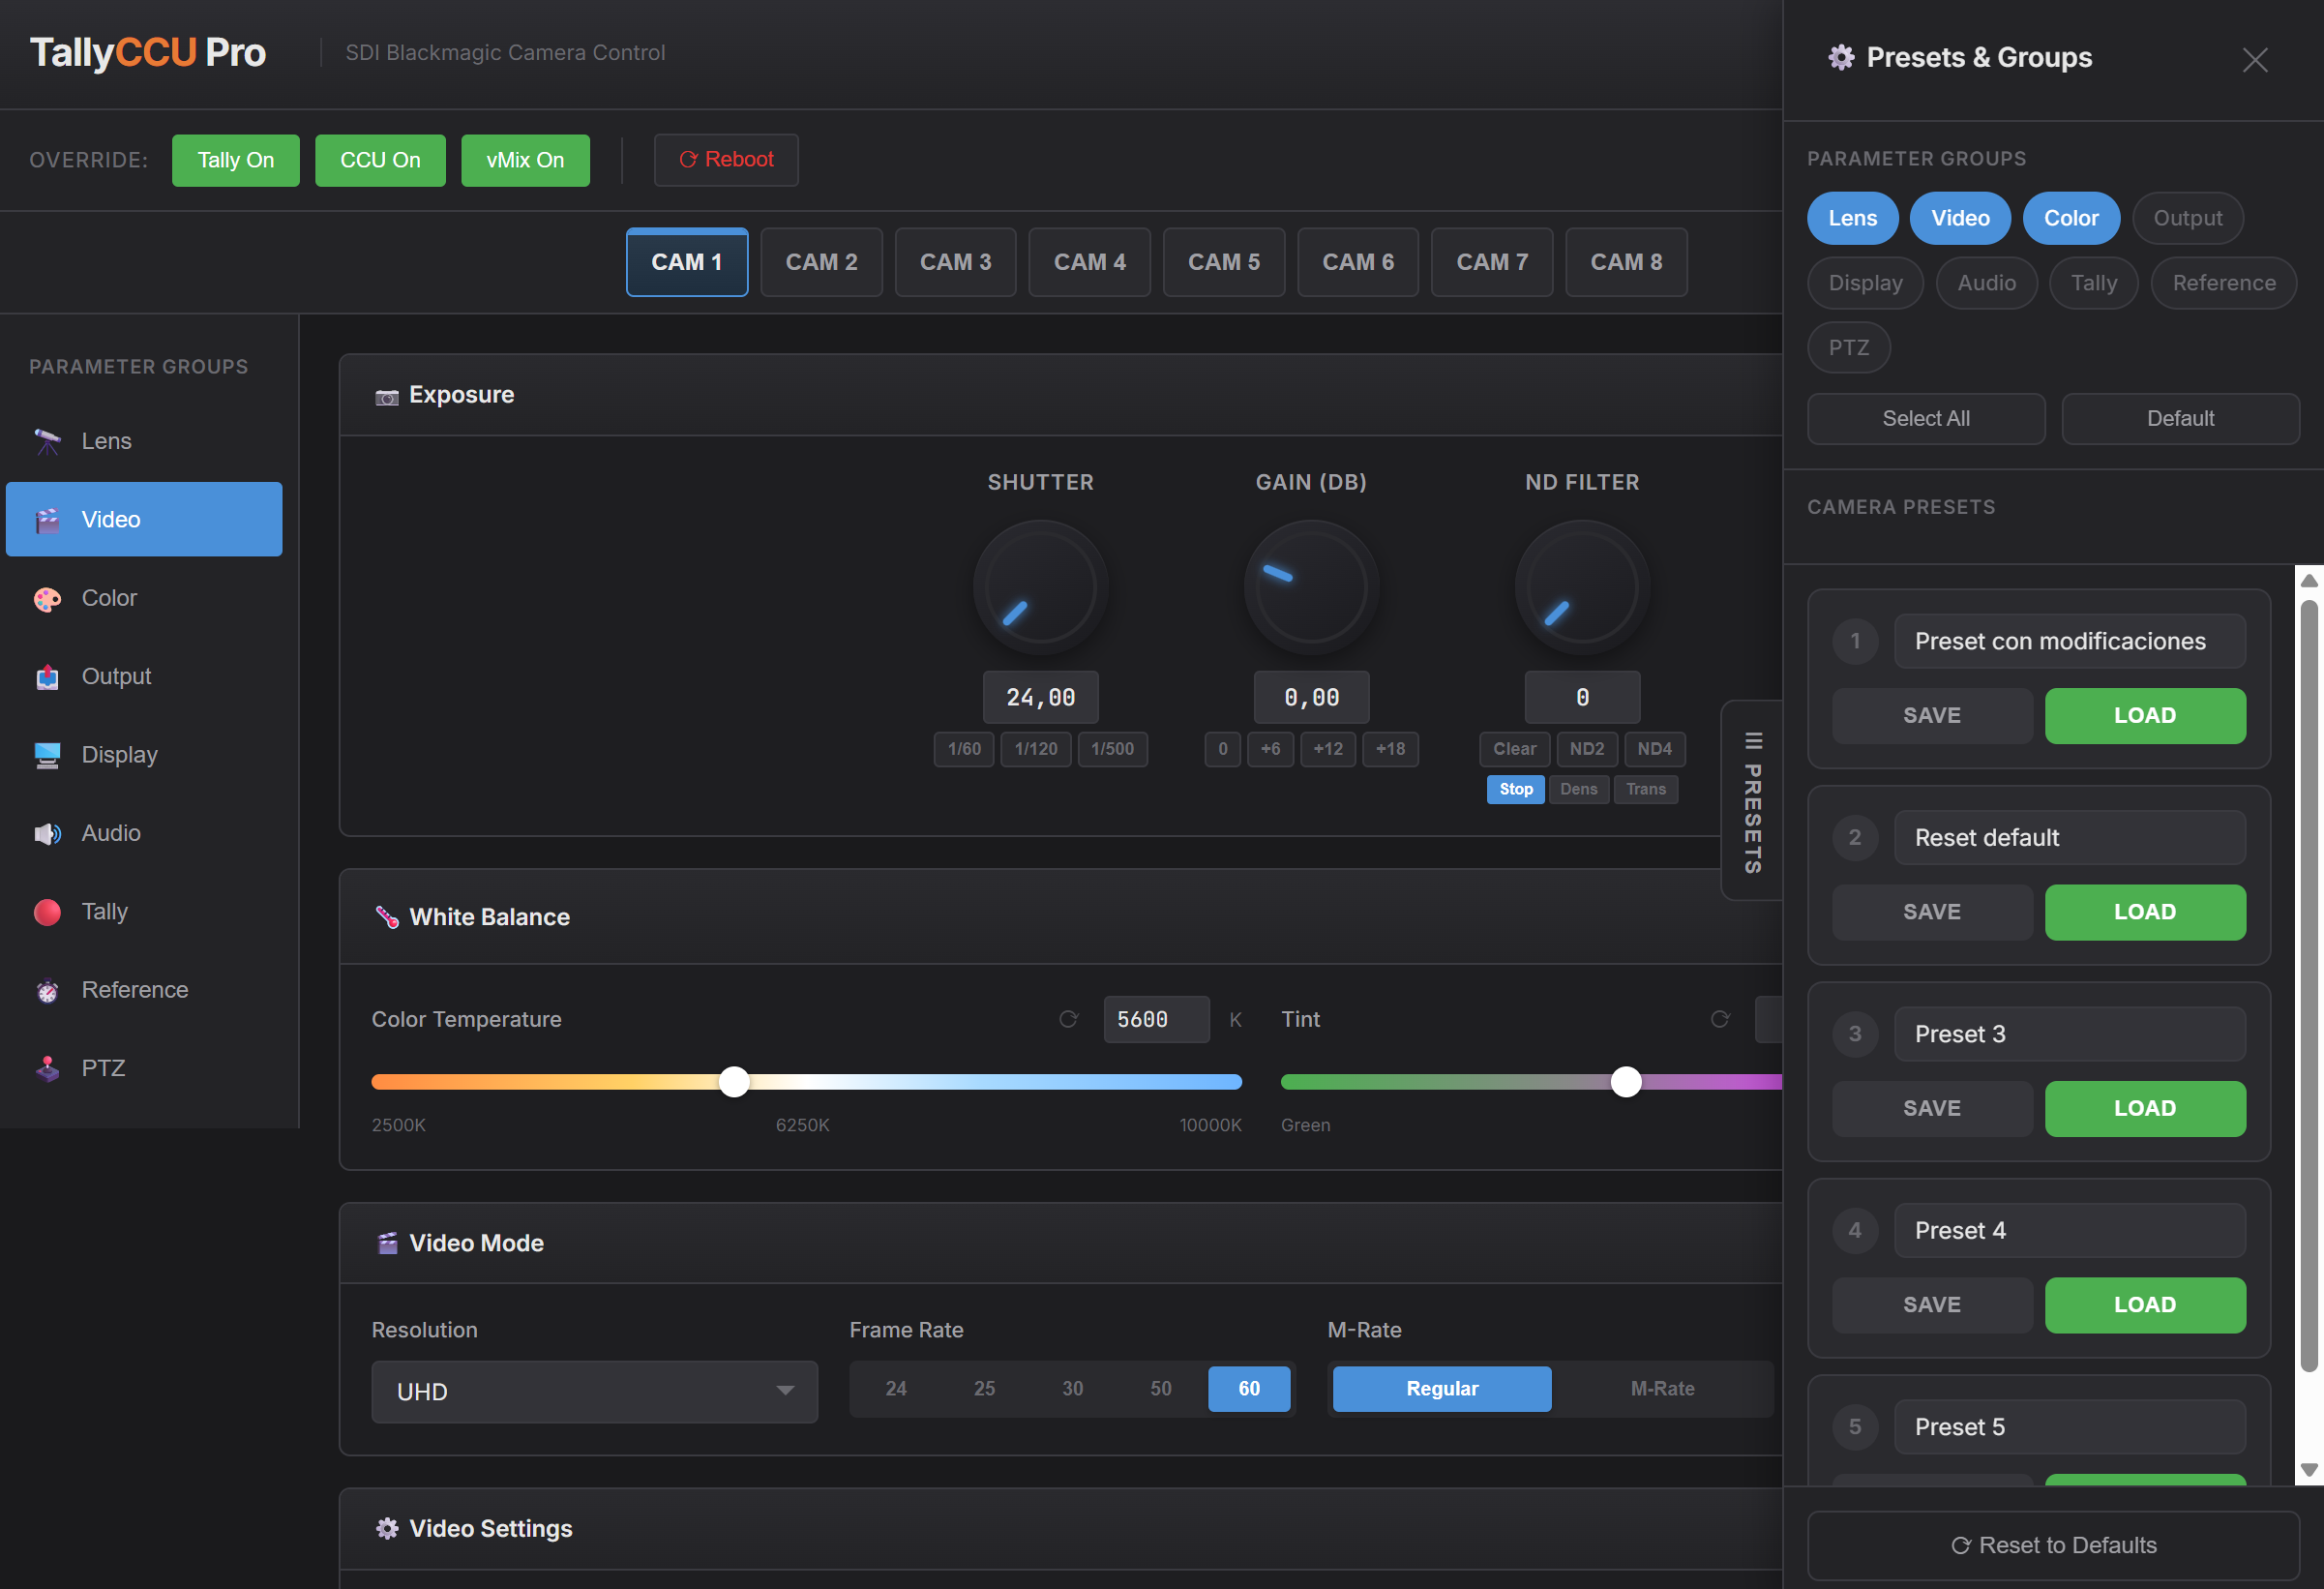Reset Tint using its refresh icon

(1719, 1019)
